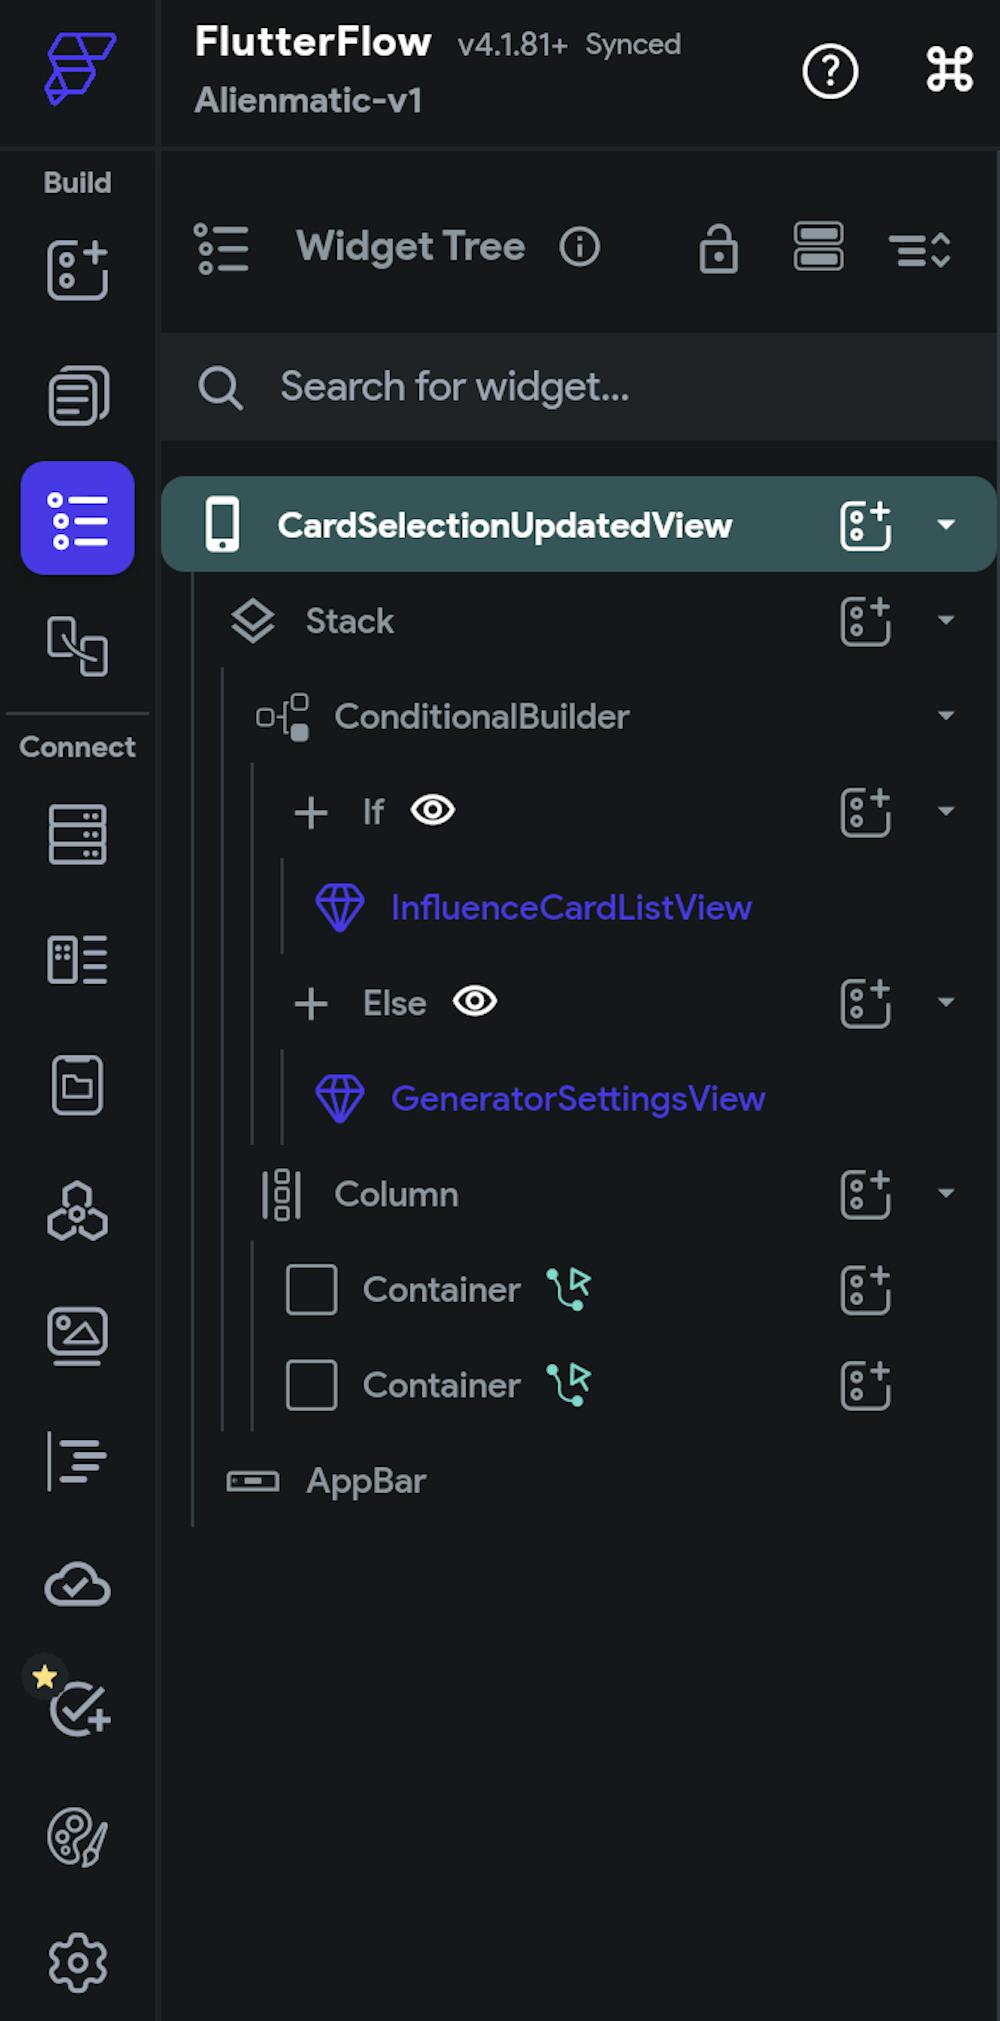Collapse the ConditionalBuilder node arrow
This screenshot has width=1000, height=2021.
click(946, 716)
